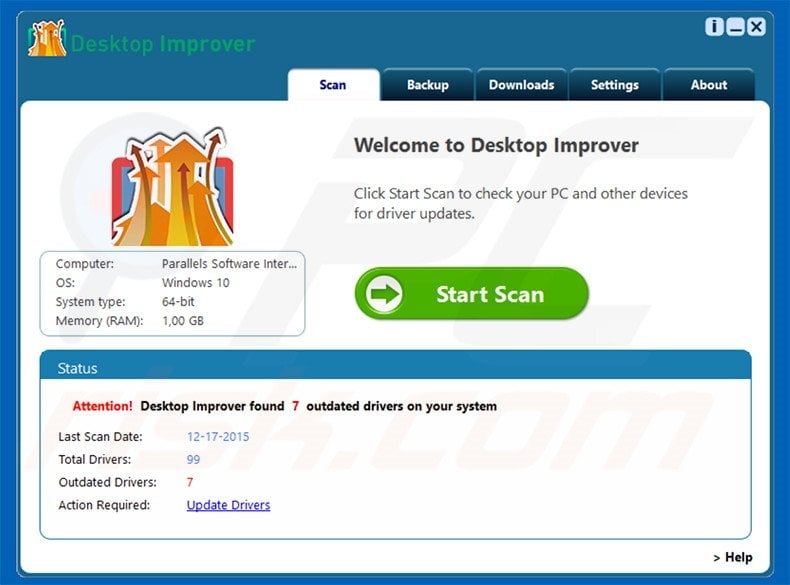Click the Outdated Drivers label
Viewport: 790px width, 585px height.
(x=108, y=482)
